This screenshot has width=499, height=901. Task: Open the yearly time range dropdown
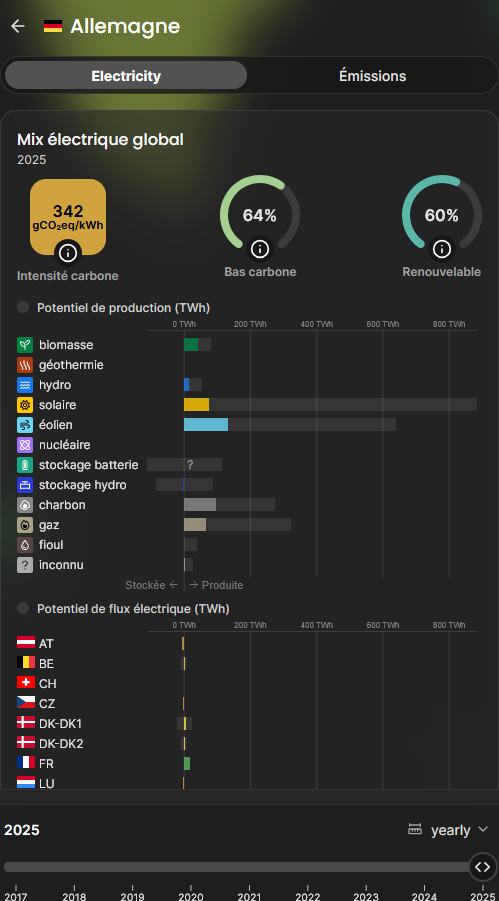448,830
